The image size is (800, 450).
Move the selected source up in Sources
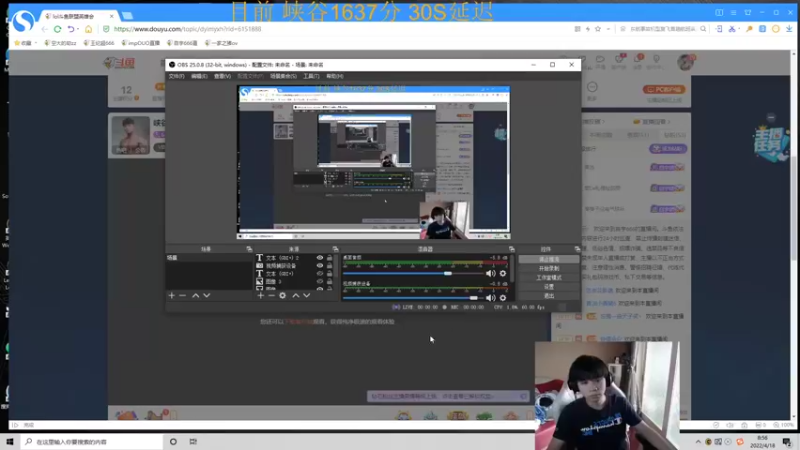pyautogui.click(x=295, y=295)
